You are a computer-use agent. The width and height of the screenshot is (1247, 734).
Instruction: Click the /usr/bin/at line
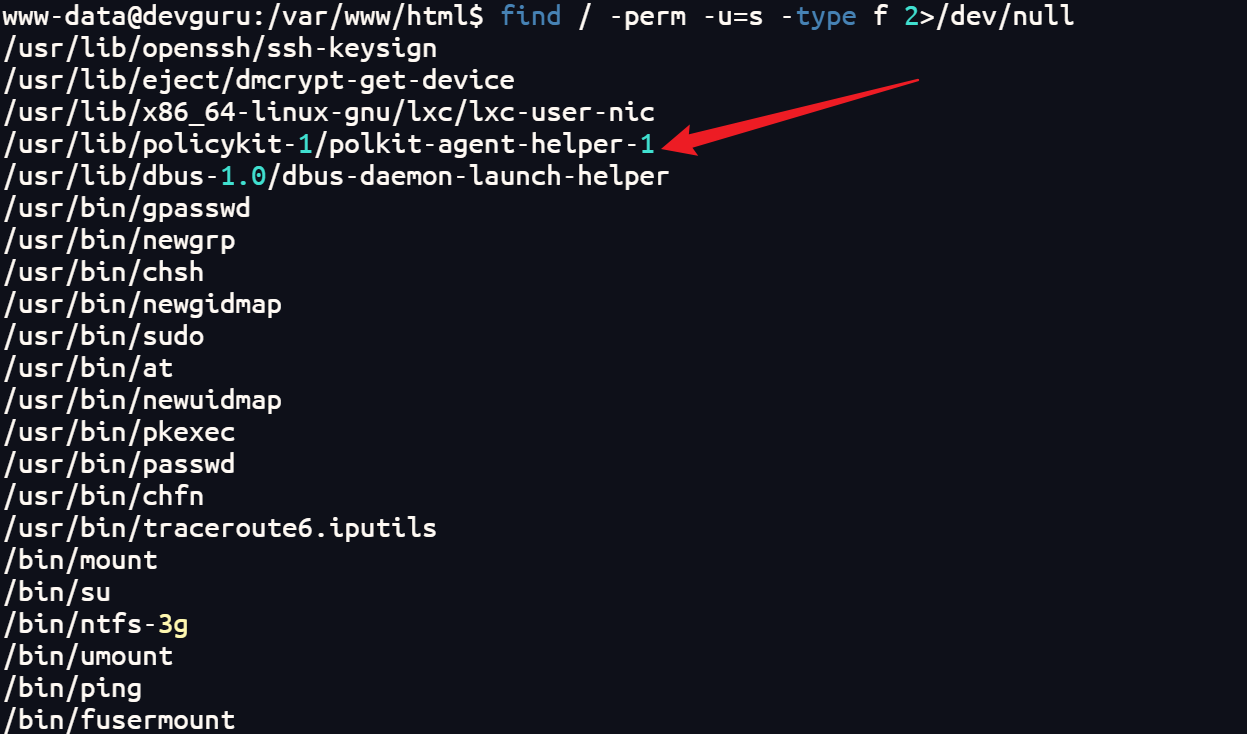pos(88,369)
